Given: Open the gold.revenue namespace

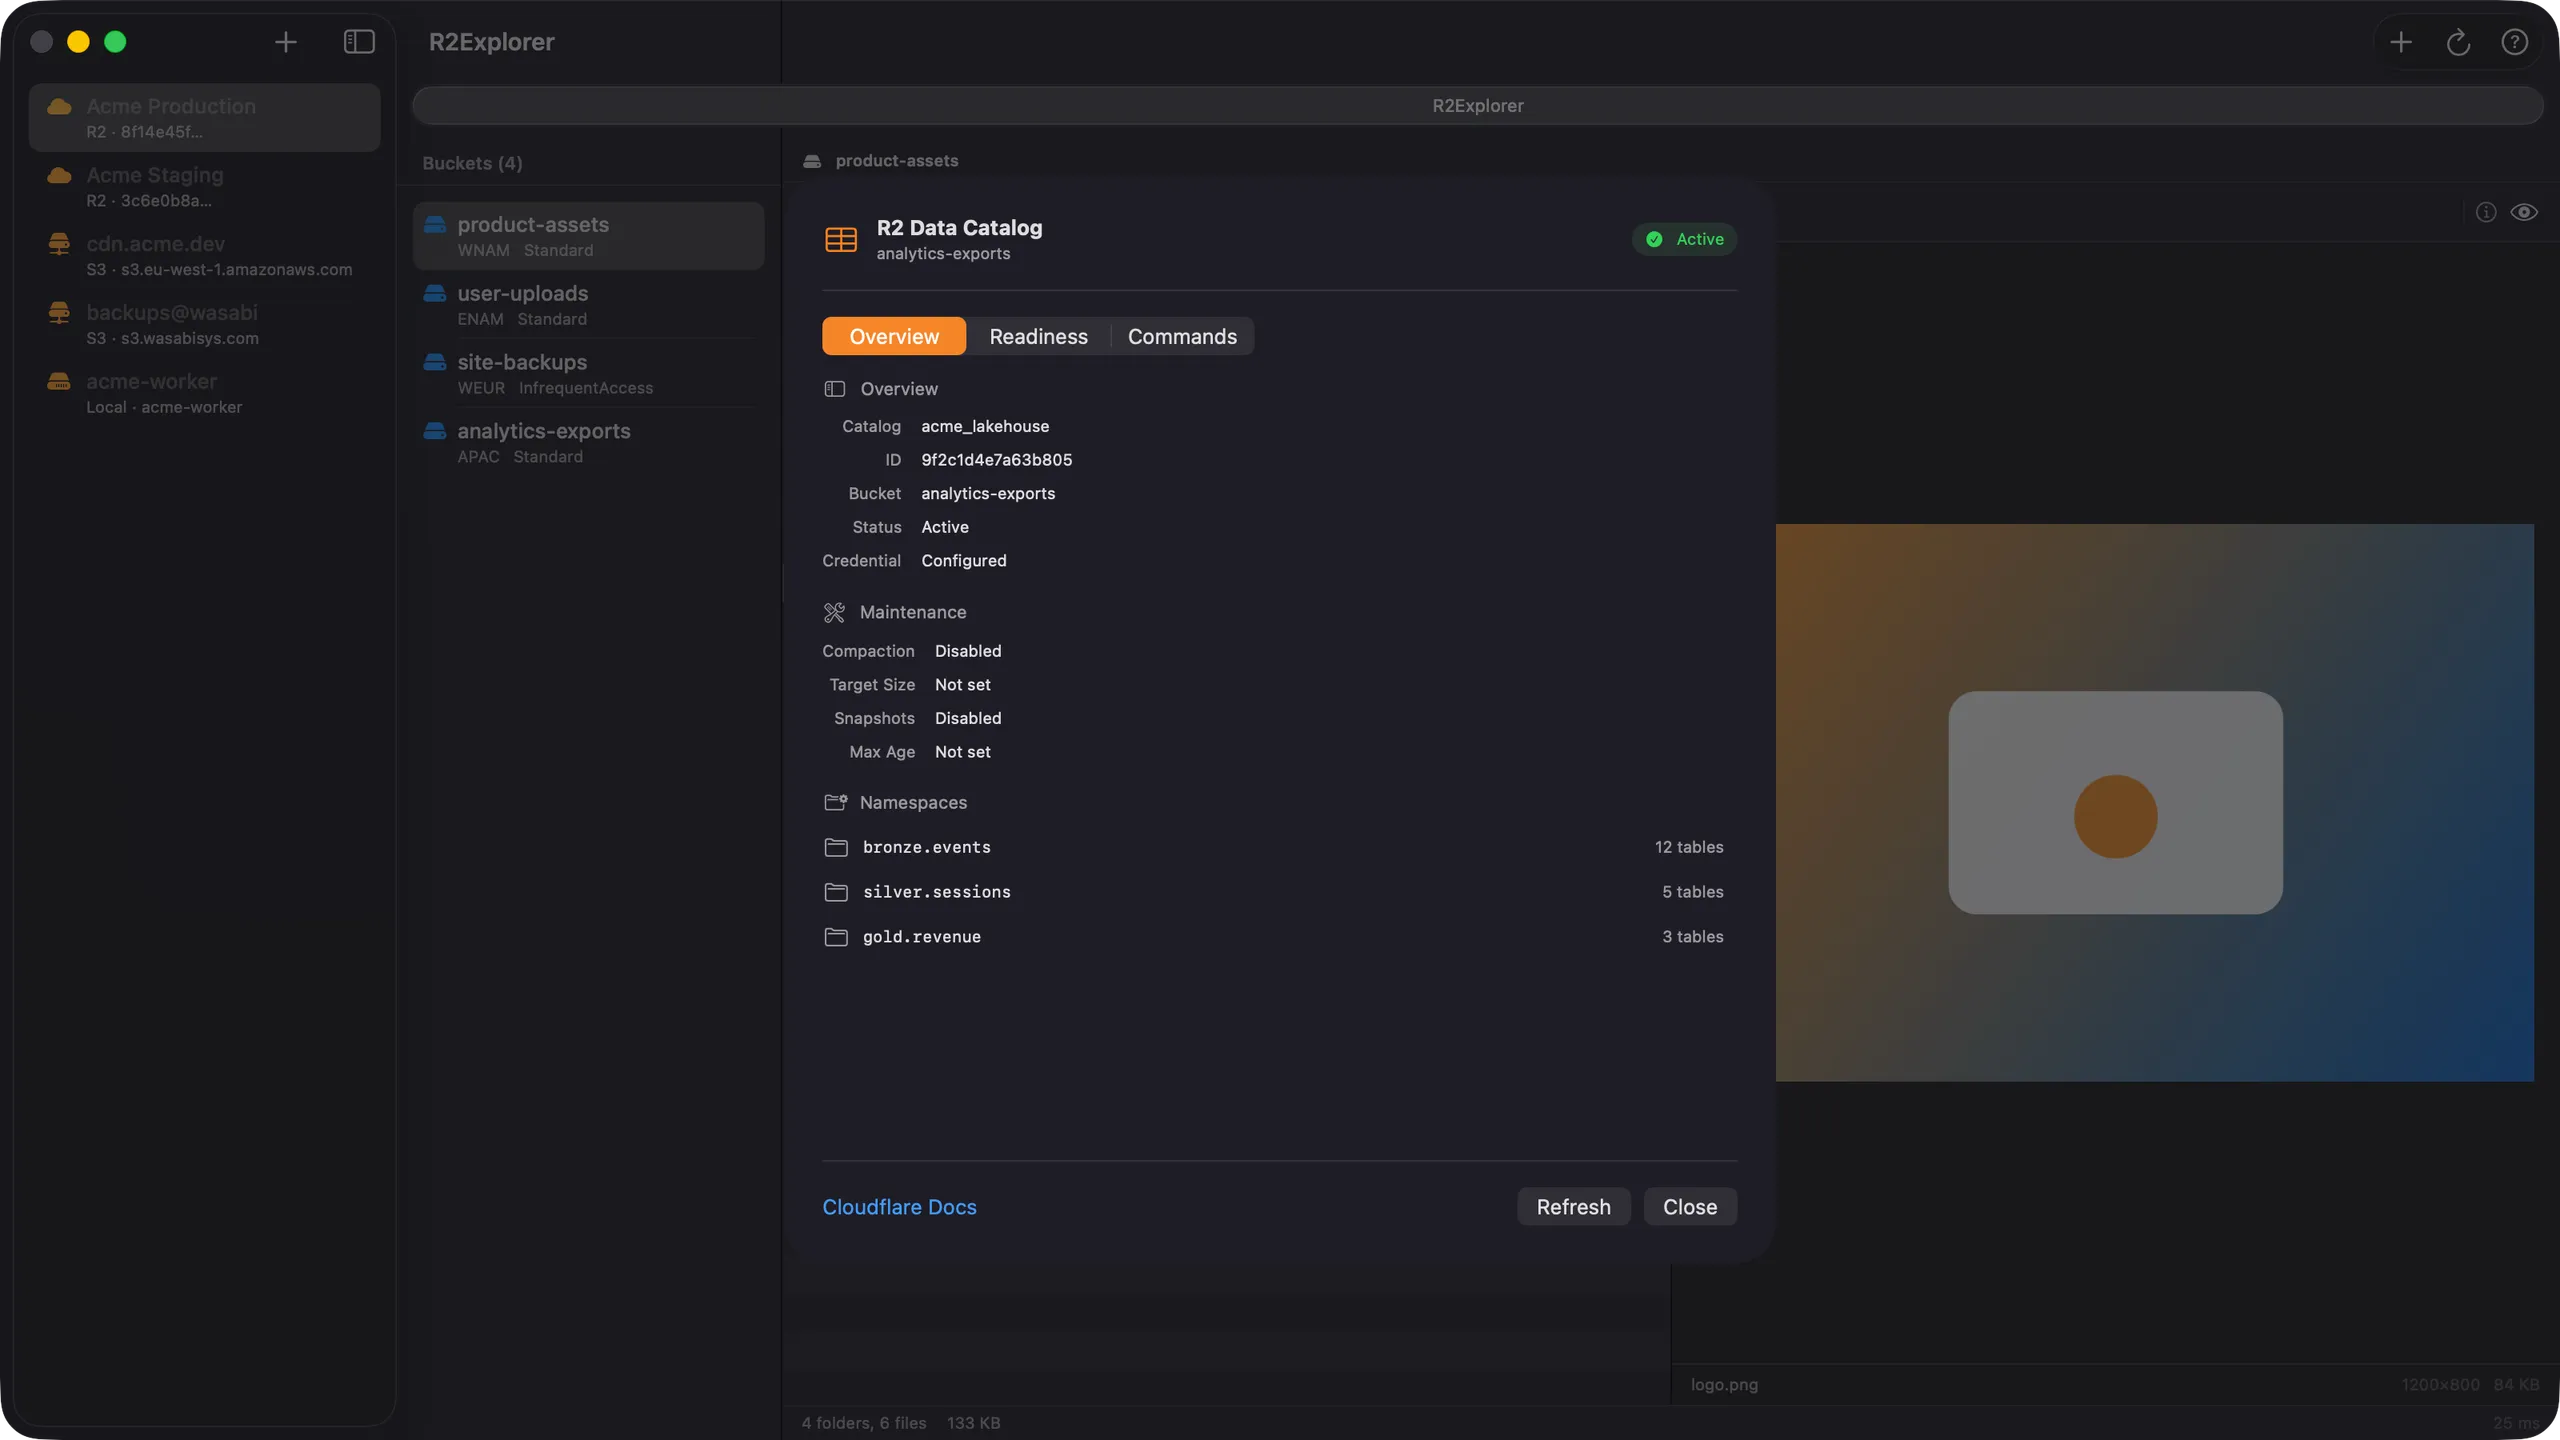Looking at the screenshot, I should point(1279,937).
